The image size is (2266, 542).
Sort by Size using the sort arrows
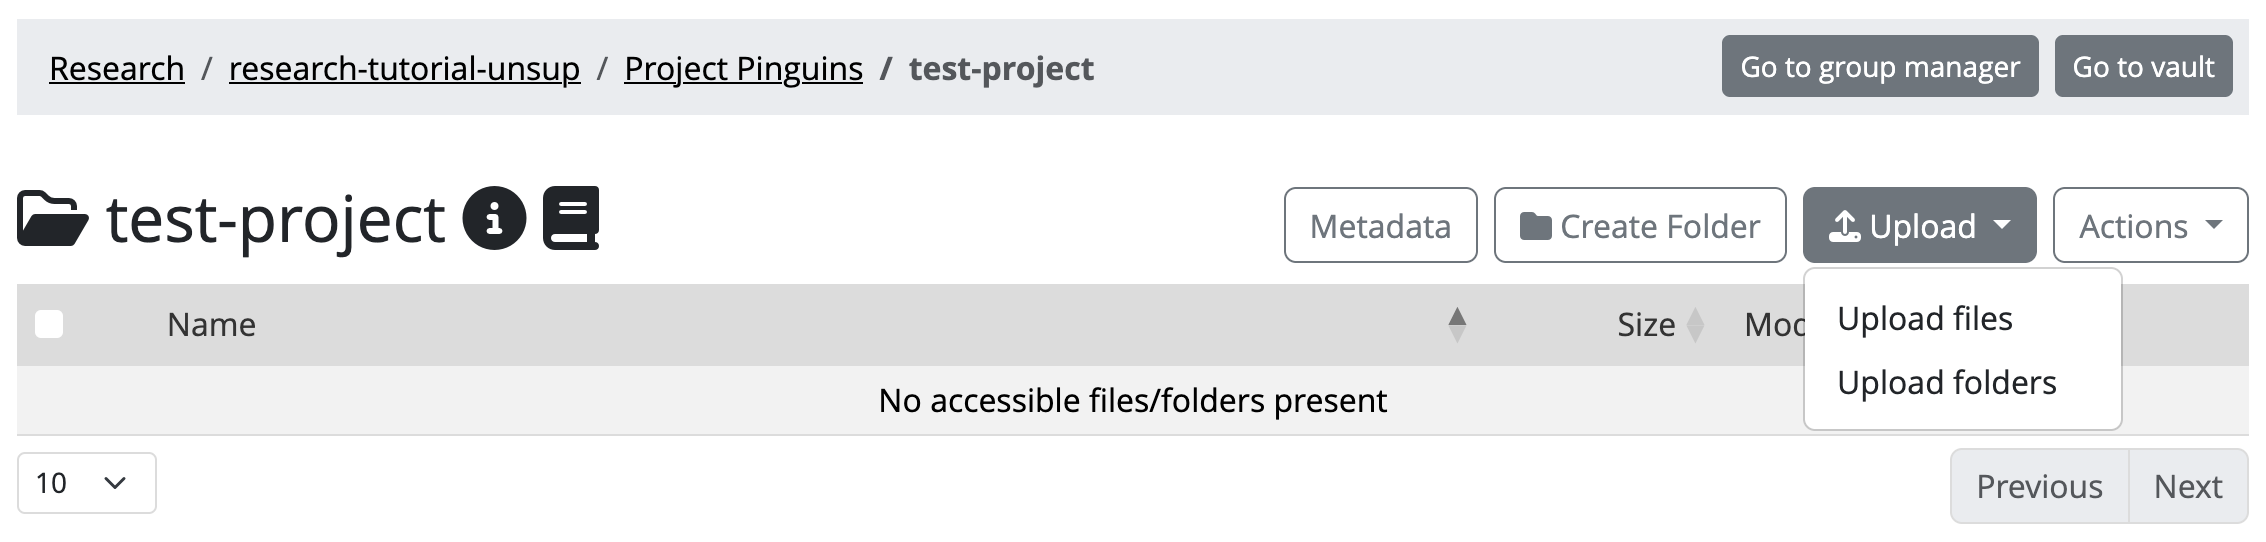(x=1695, y=324)
